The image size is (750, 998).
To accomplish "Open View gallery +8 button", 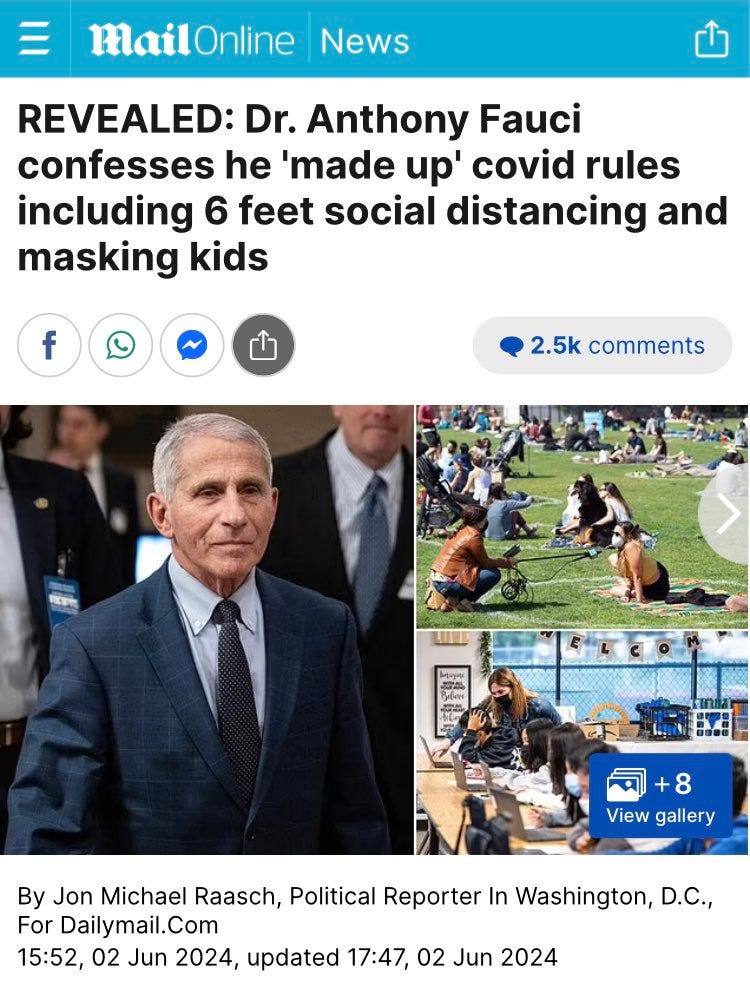I will point(660,796).
